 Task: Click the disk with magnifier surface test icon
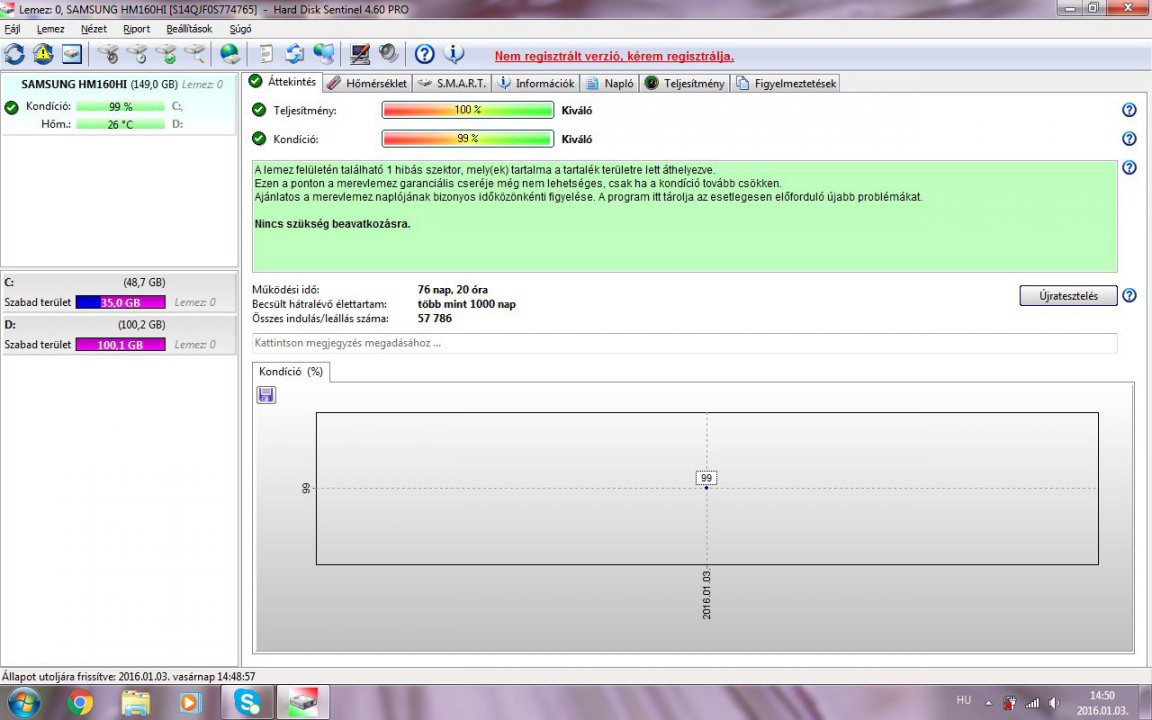[x=195, y=54]
